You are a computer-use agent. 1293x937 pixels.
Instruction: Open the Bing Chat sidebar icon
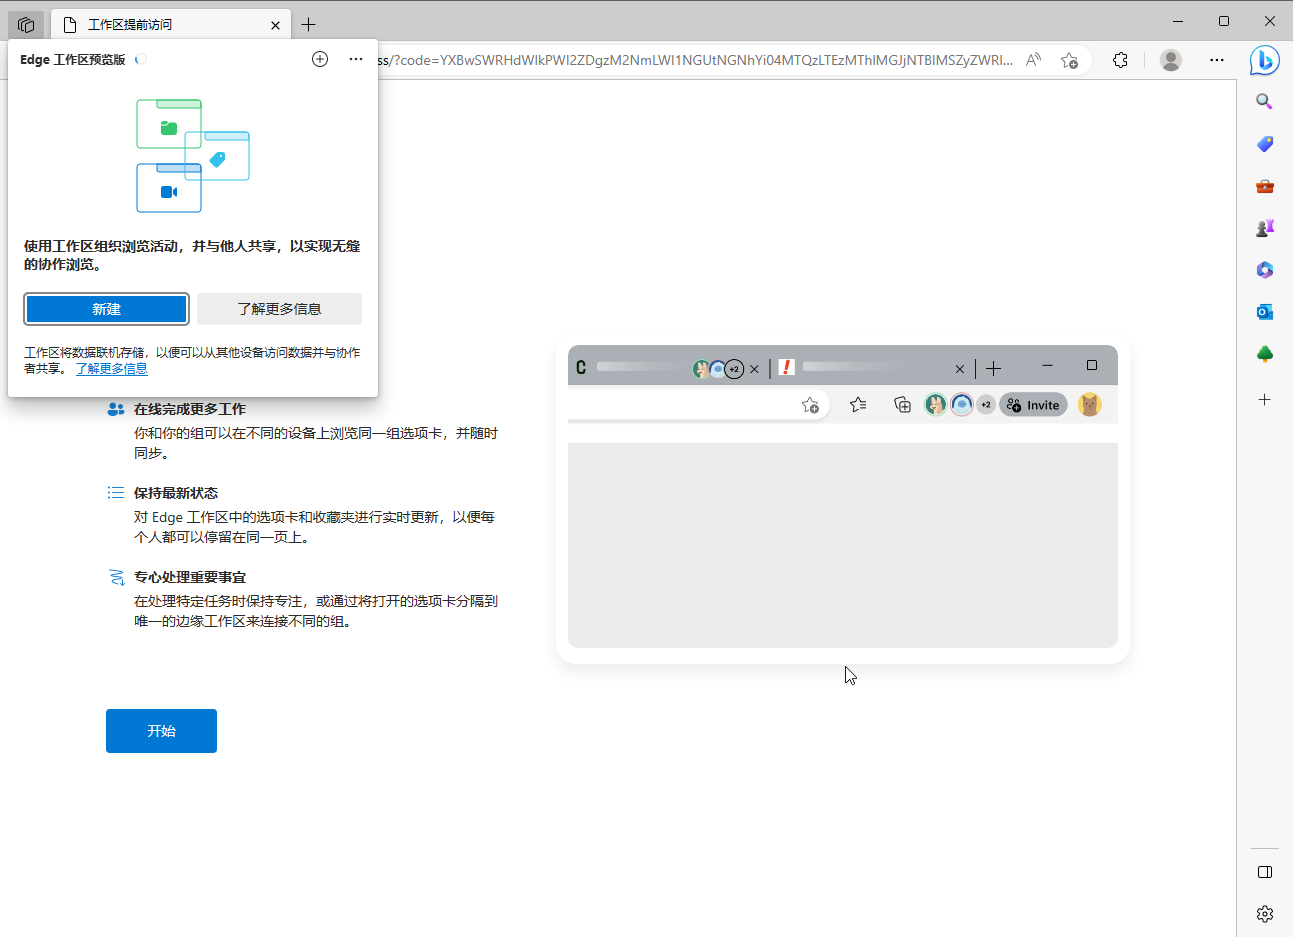(1264, 61)
